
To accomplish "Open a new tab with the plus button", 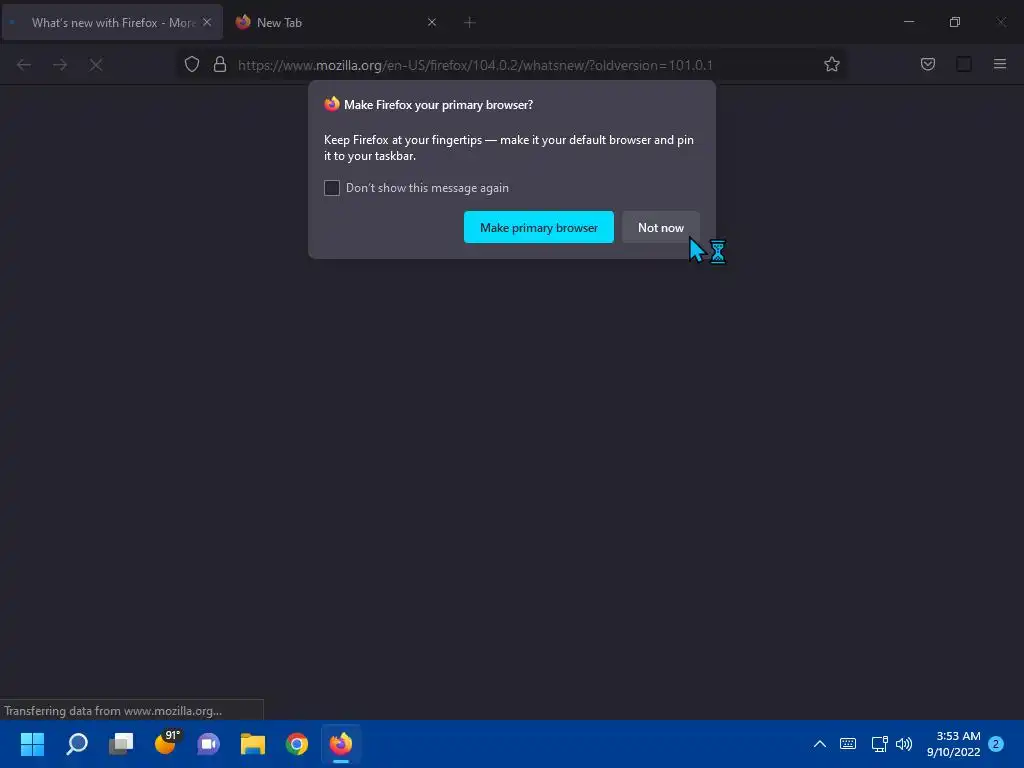I will tap(470, 23).
